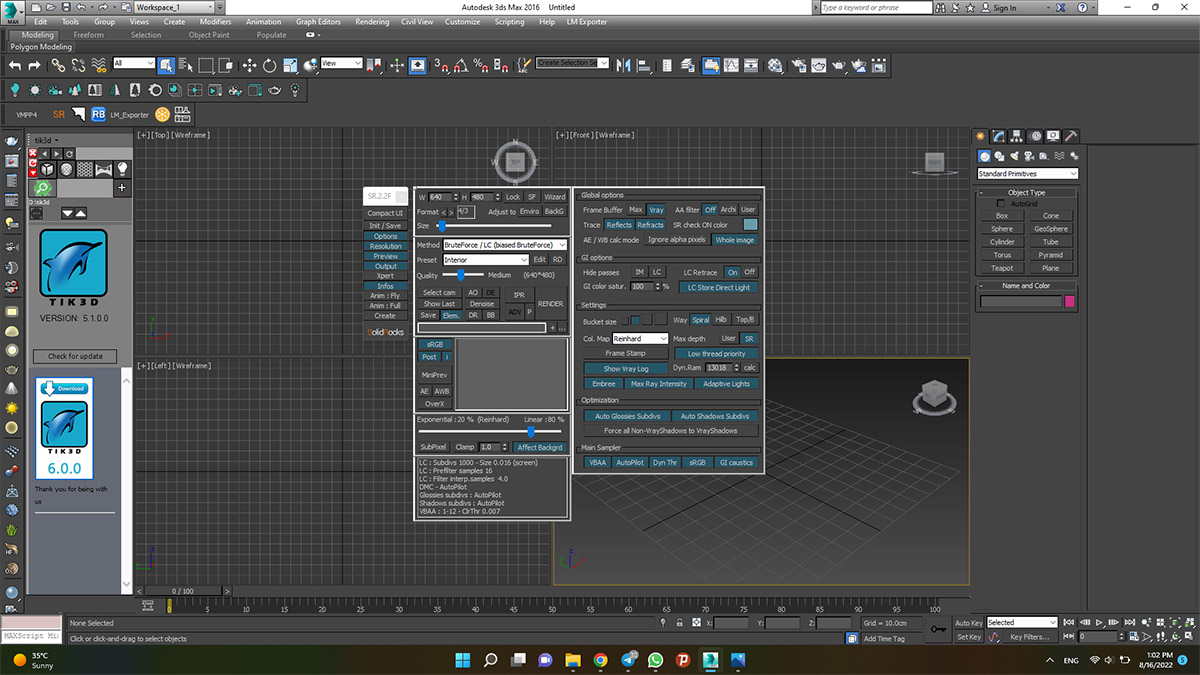Viewport: 1200px width, 675px height.
Task: Click the object name input field
Action: coord(1020,301)
